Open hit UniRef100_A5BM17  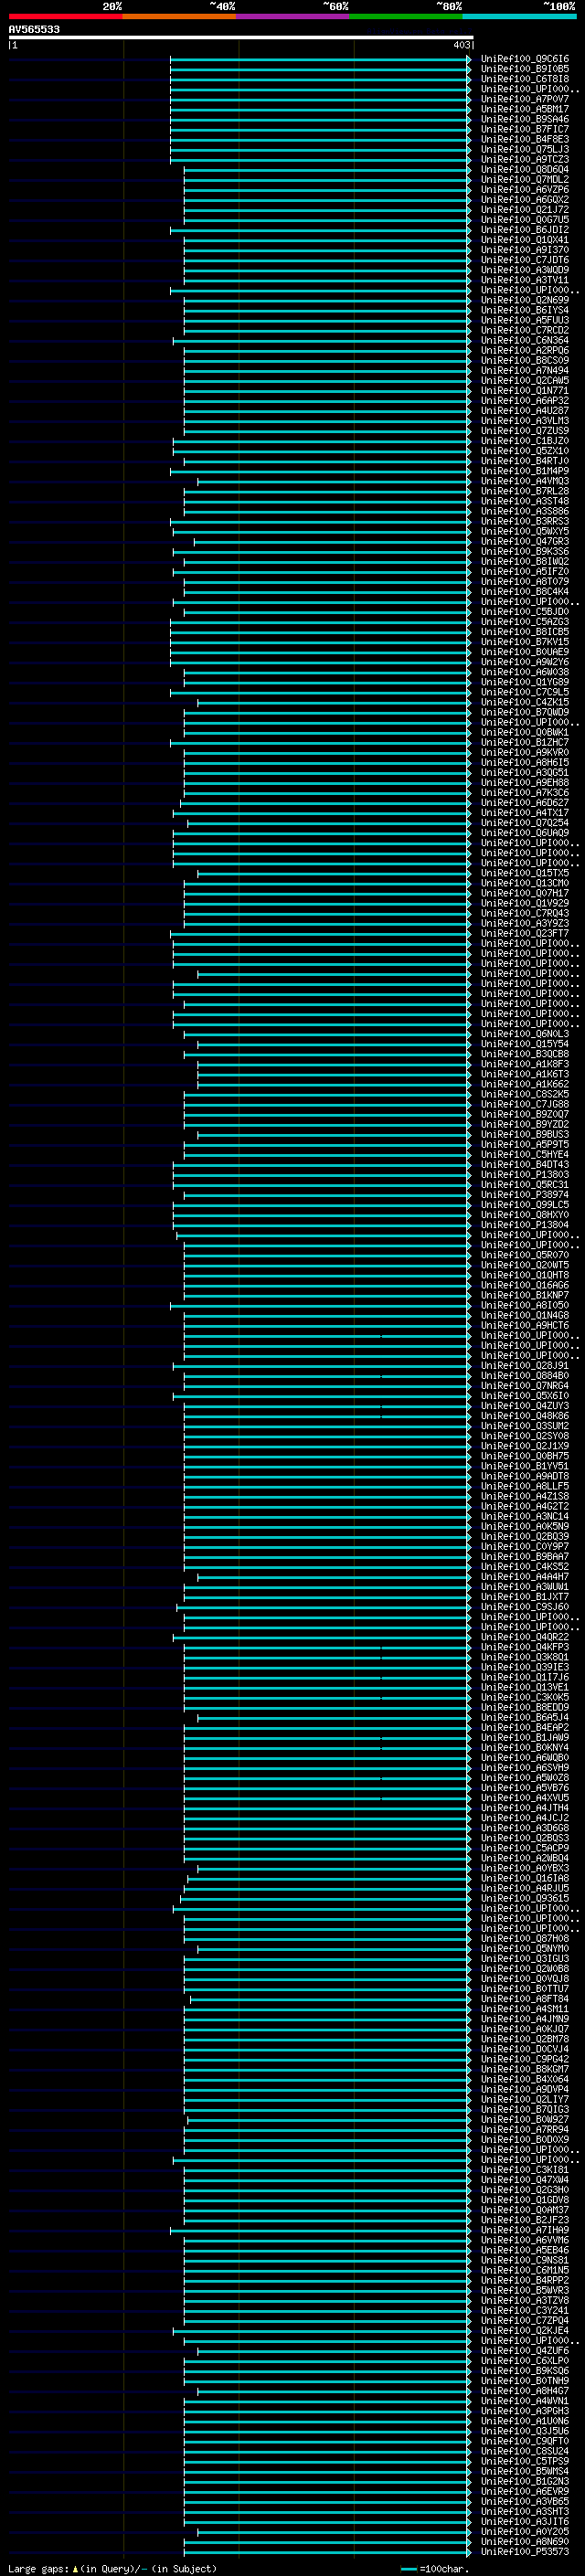[525, 109]
